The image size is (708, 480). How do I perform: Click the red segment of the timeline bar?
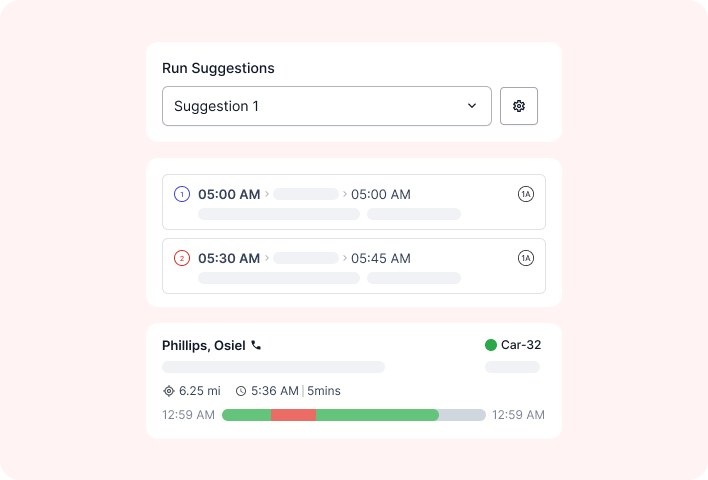[x=293, y=415]
